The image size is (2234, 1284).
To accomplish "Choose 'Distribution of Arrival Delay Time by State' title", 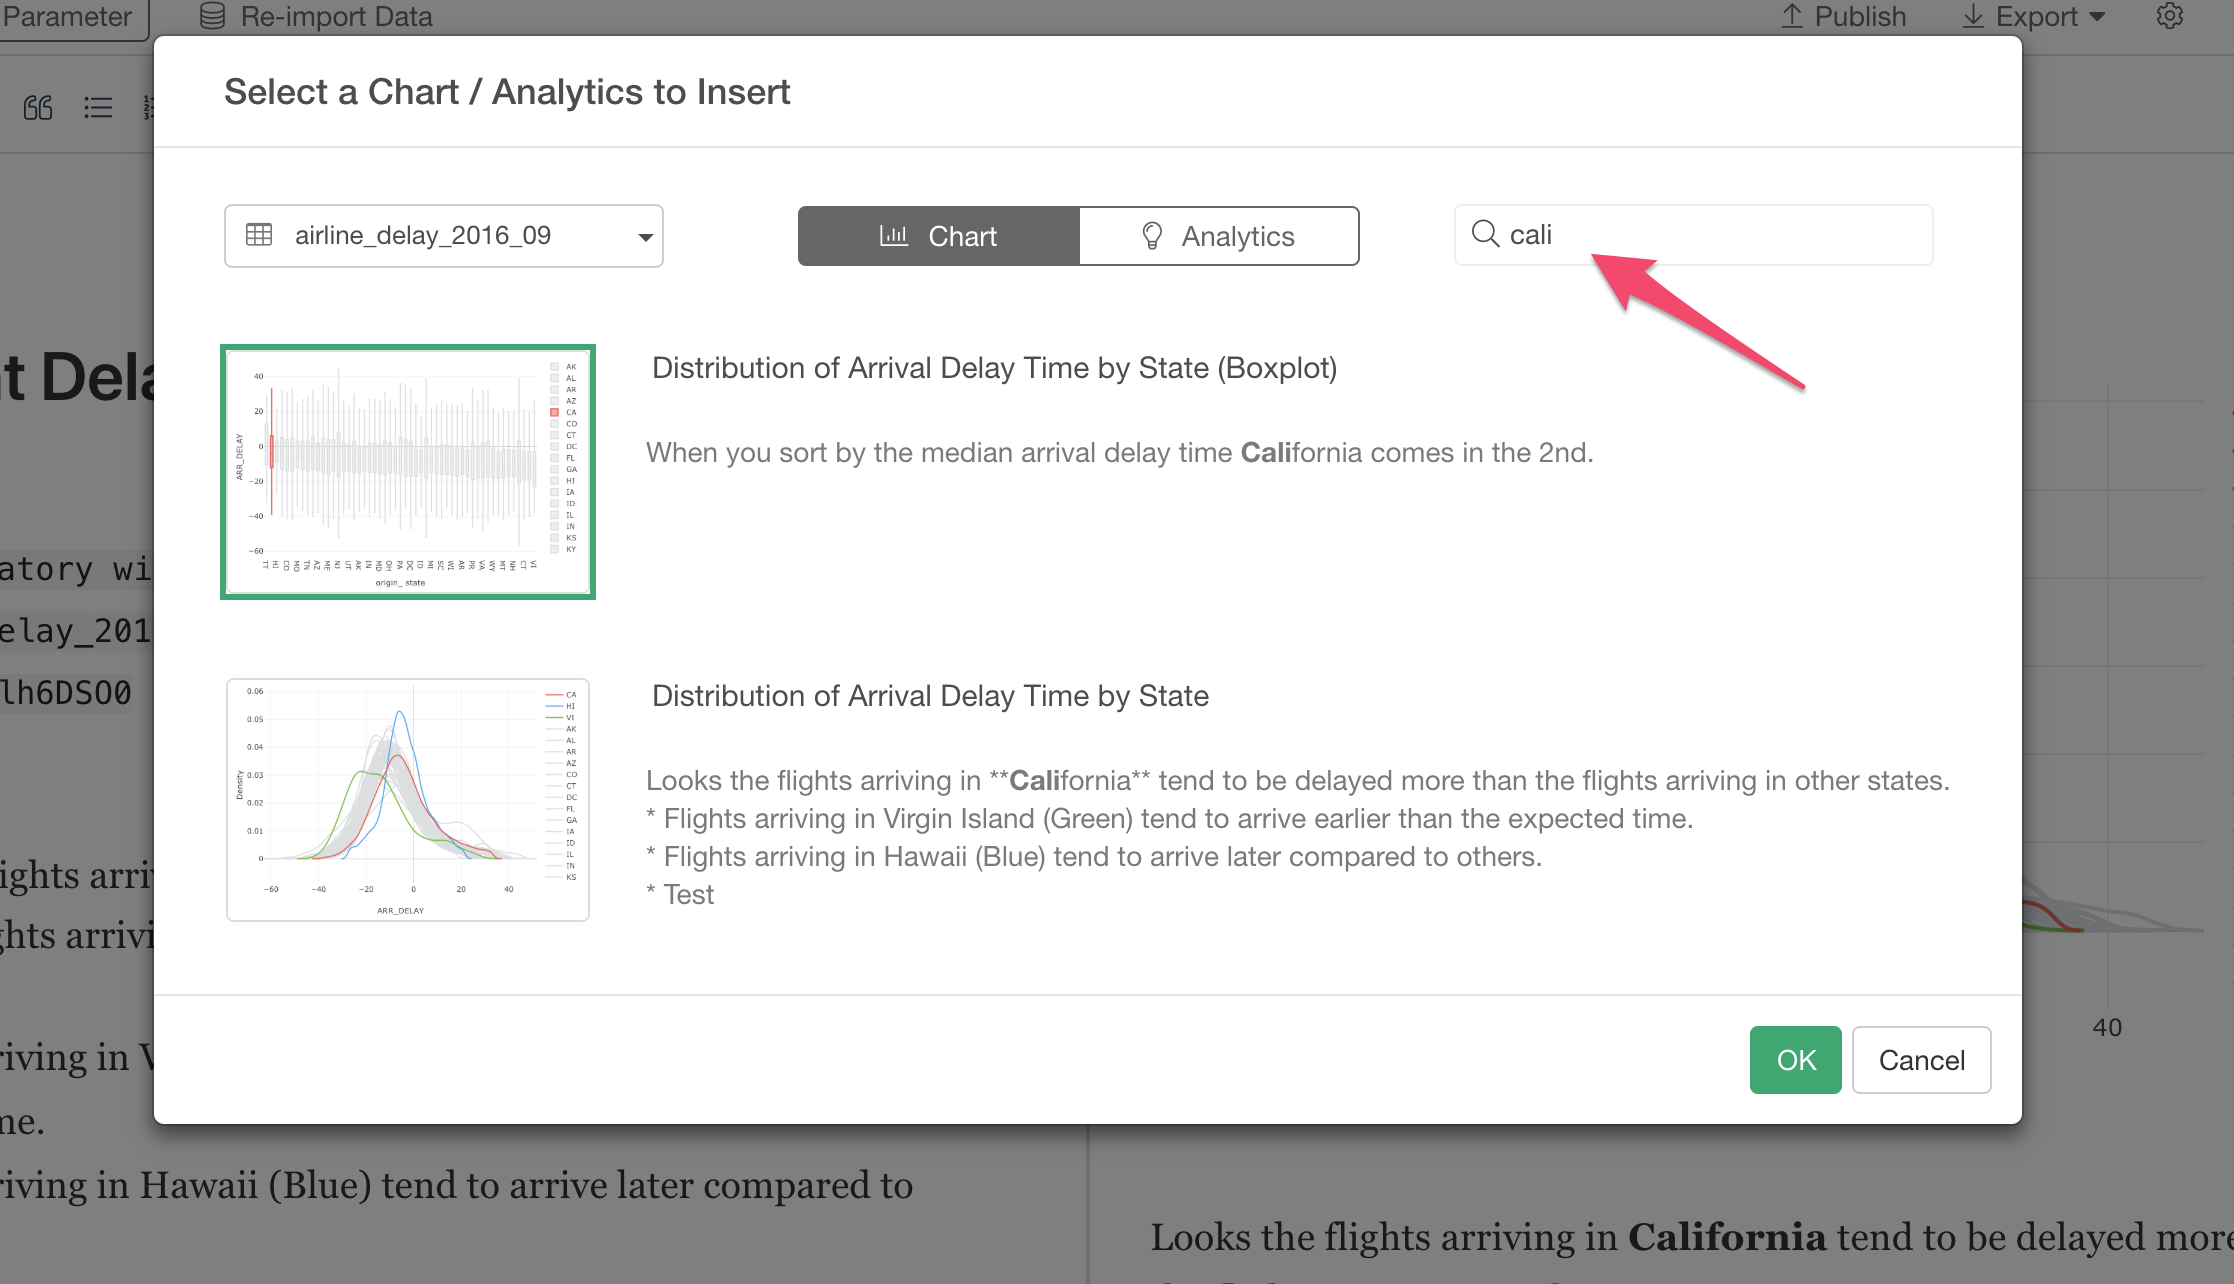I will 930,696.
